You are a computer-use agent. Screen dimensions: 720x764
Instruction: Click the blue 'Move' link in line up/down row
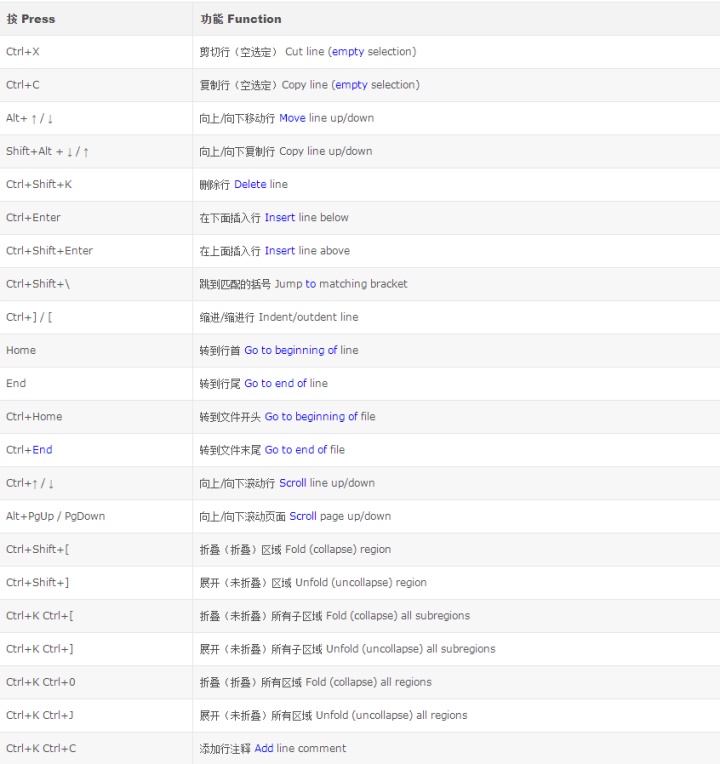(x=292, y=118)
